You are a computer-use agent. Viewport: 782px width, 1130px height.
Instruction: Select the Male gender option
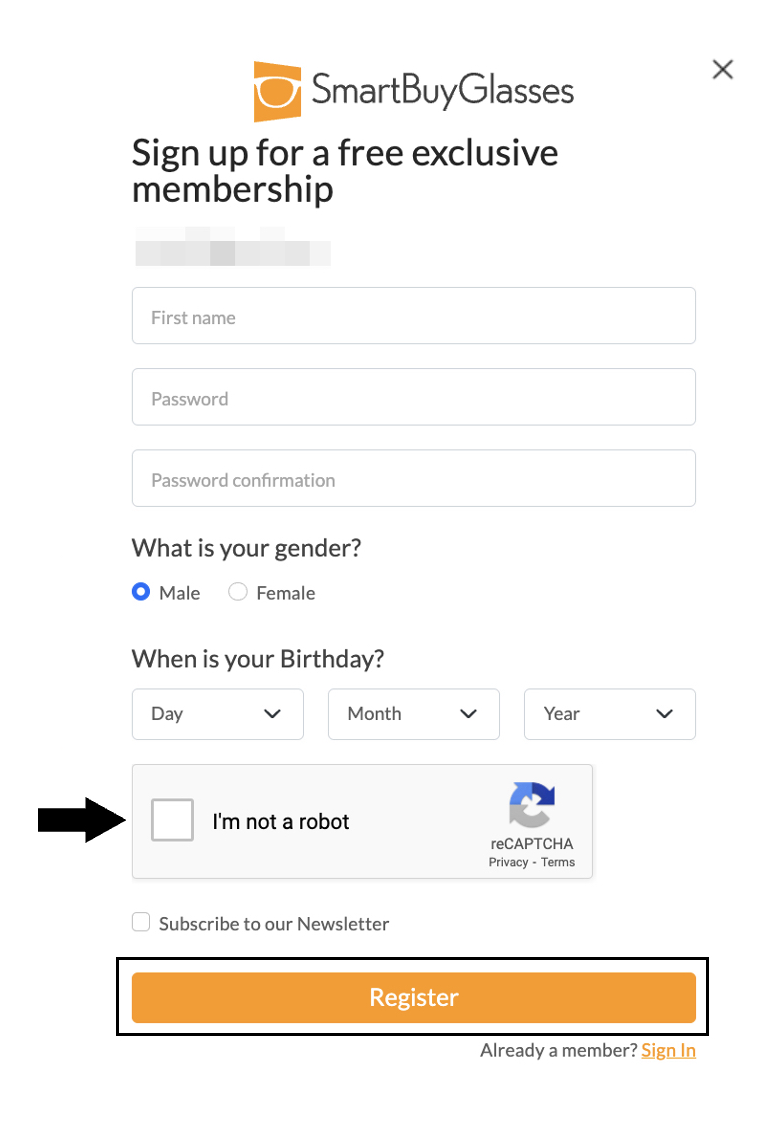point(141,592)
